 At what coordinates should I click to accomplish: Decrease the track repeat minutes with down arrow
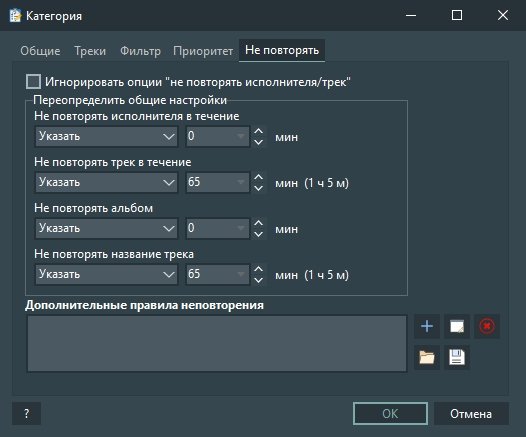click(258, 188)
